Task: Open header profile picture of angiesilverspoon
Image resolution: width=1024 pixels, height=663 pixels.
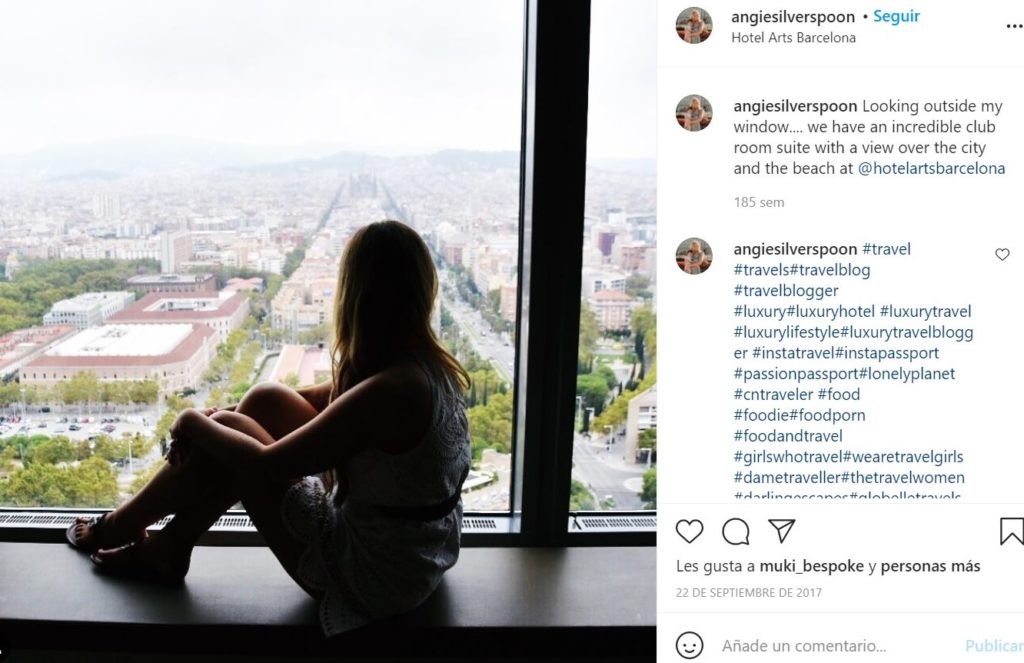Action: point(694,25)
